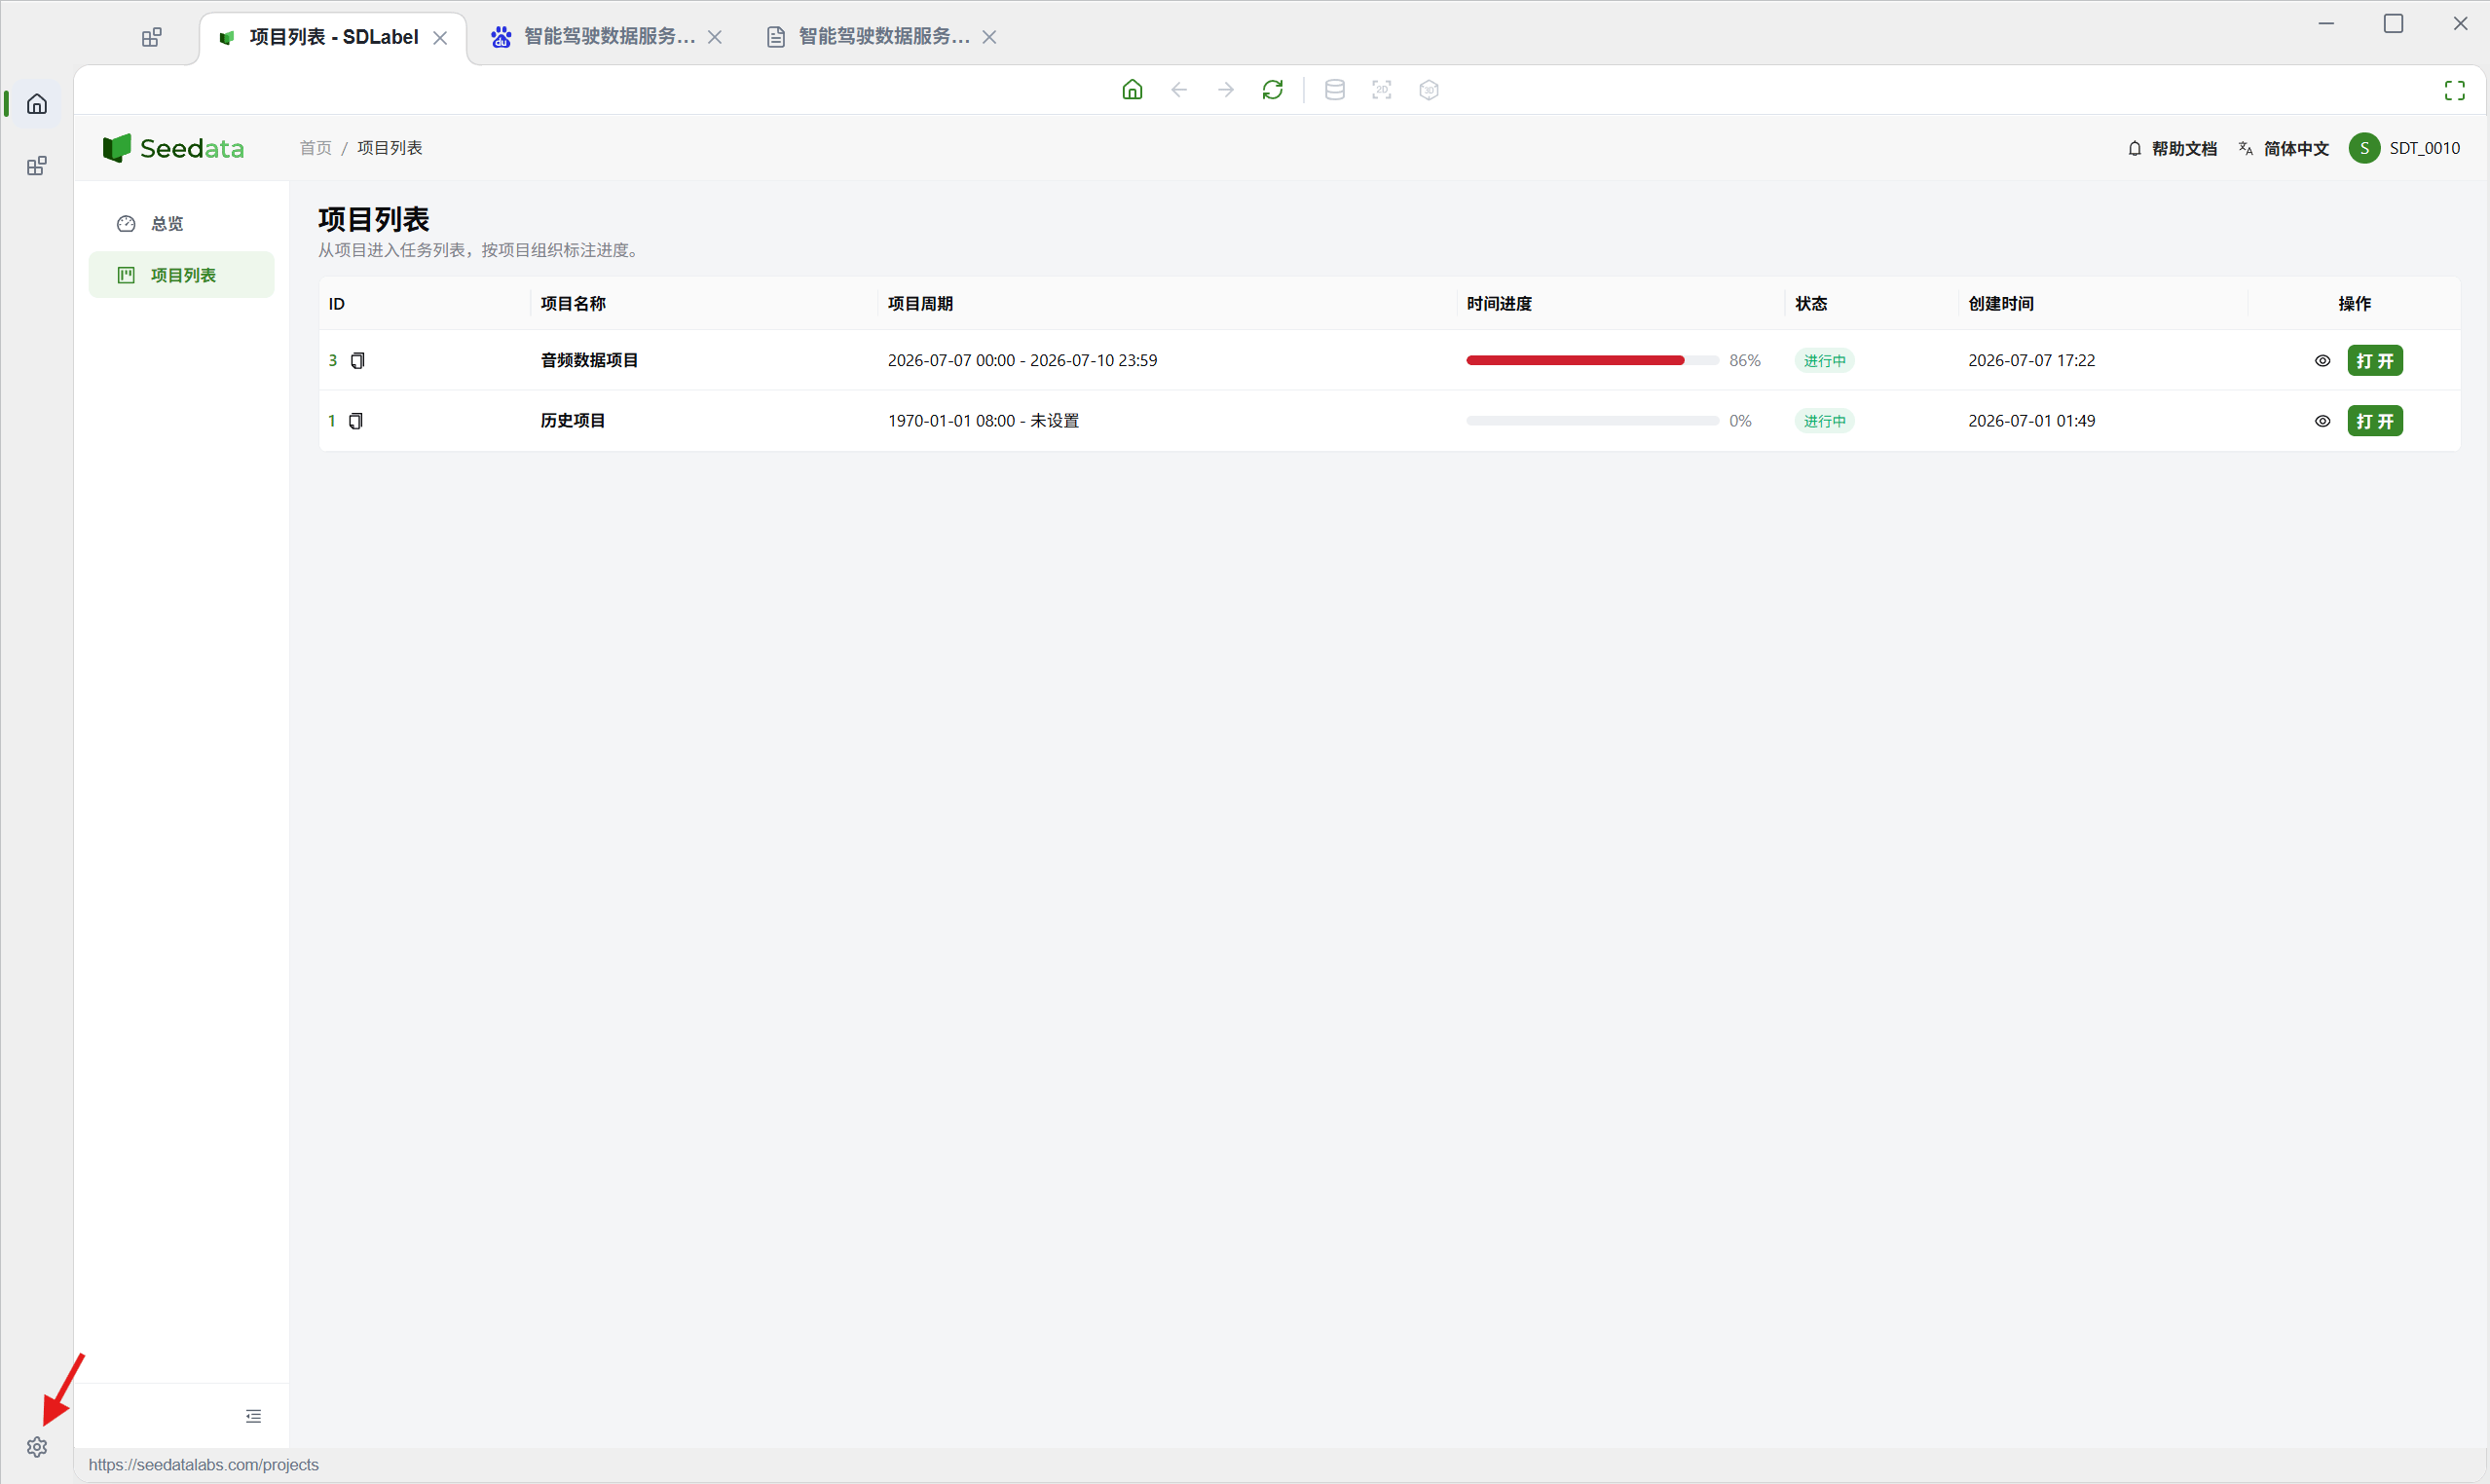Viewport: 2490px width, 1484px height.
Task: Click the database icon in toolbar
Action: pyautogui.click(x=1335, y=90)
